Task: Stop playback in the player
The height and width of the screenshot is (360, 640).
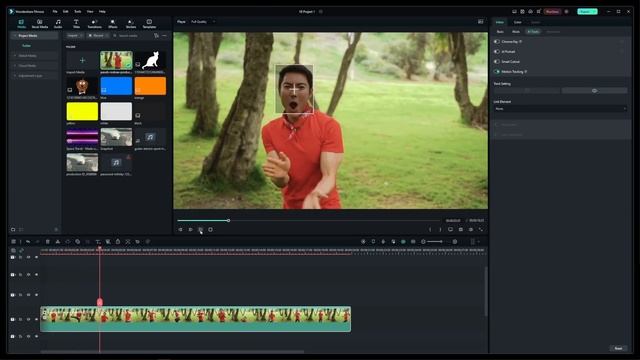Action: (210, 229)
